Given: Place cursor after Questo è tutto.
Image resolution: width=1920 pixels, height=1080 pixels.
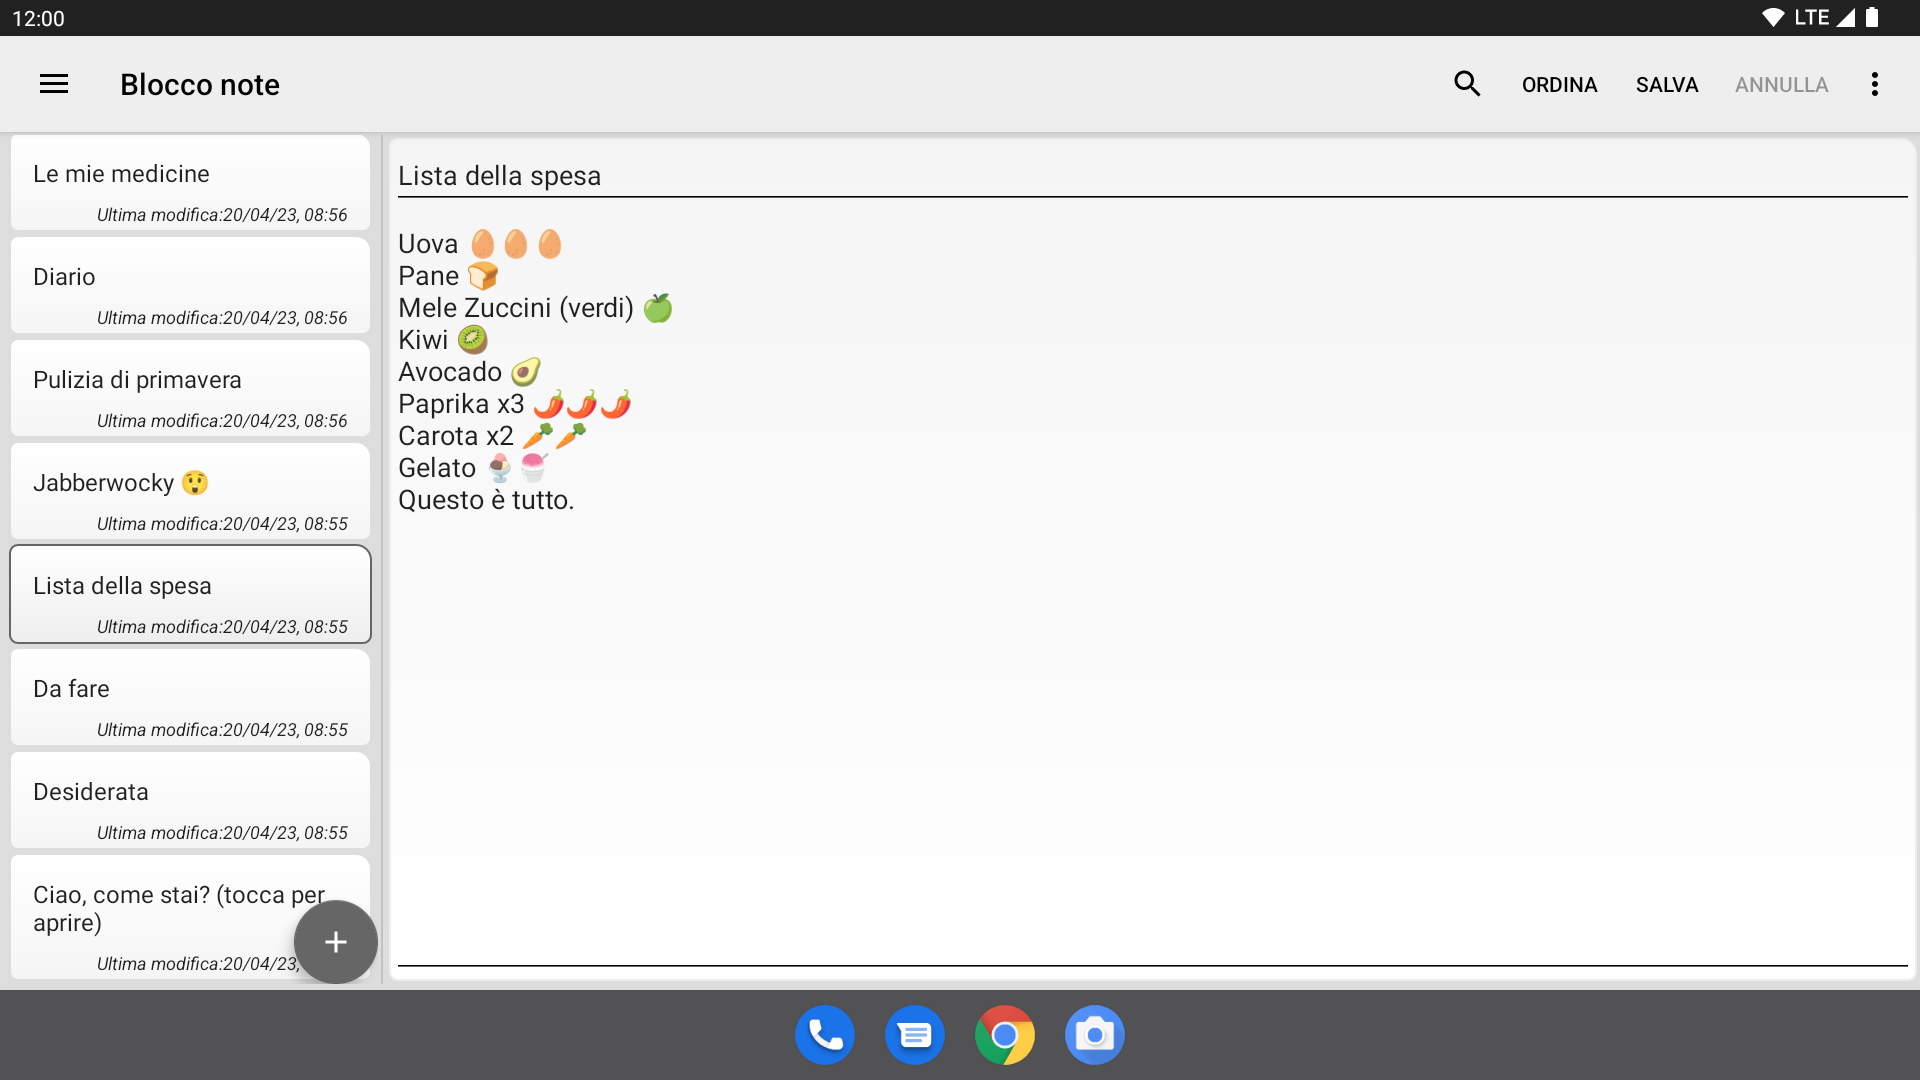Looking at the screenshot, I should point(578,500).
